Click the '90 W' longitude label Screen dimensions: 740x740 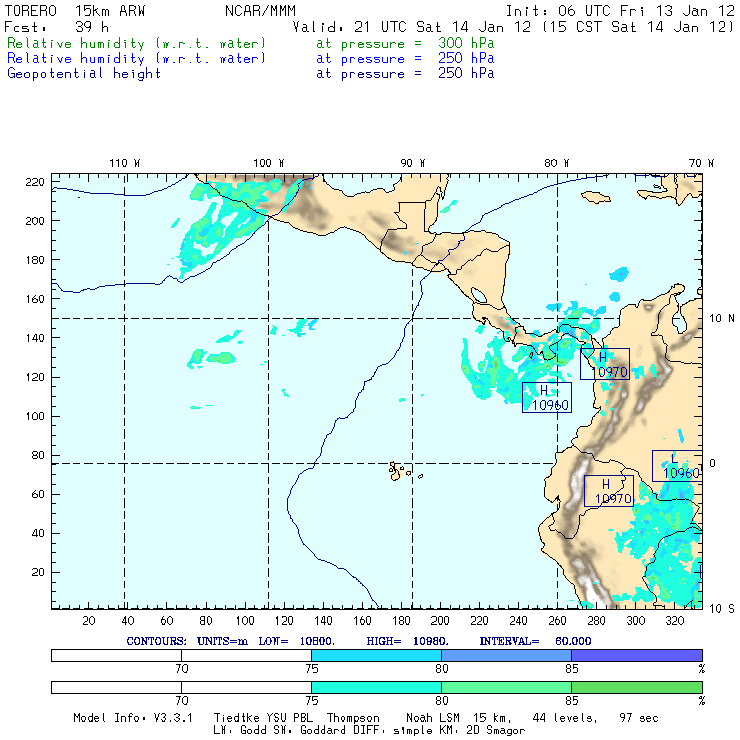coord(412,163)
